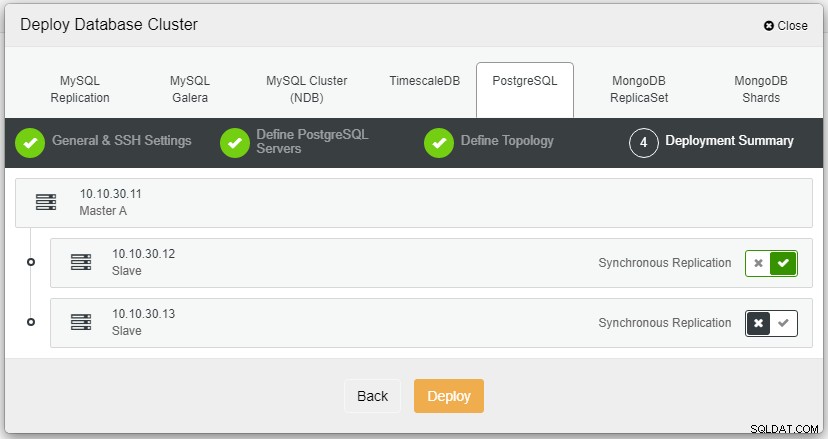Click the server icon next to 10.10.30.13 Slave
This screenshot has width=828, height=439.
(81, 322)
